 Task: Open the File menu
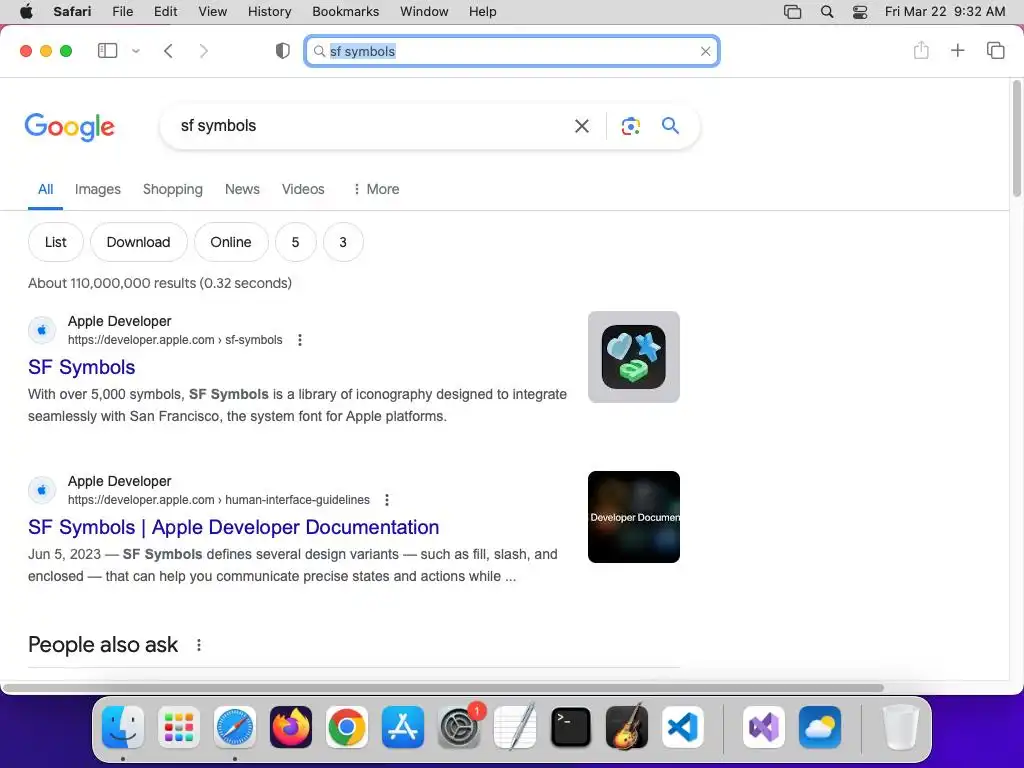[x=122, y=12]
